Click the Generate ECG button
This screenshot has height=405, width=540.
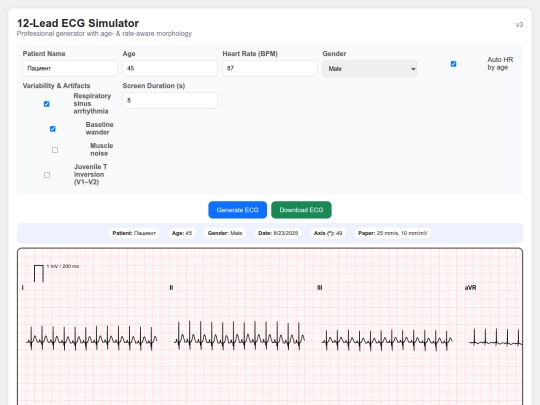237,210
